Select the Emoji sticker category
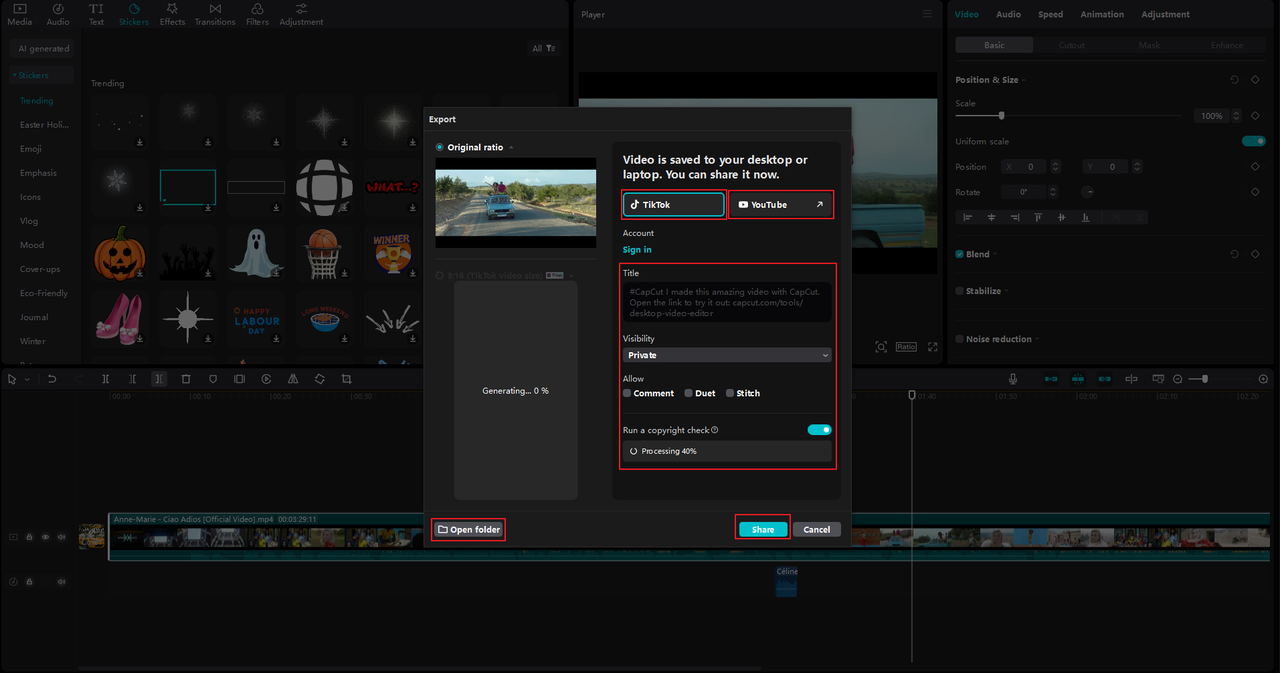The image size is (1280, 673). click(31, 149)
